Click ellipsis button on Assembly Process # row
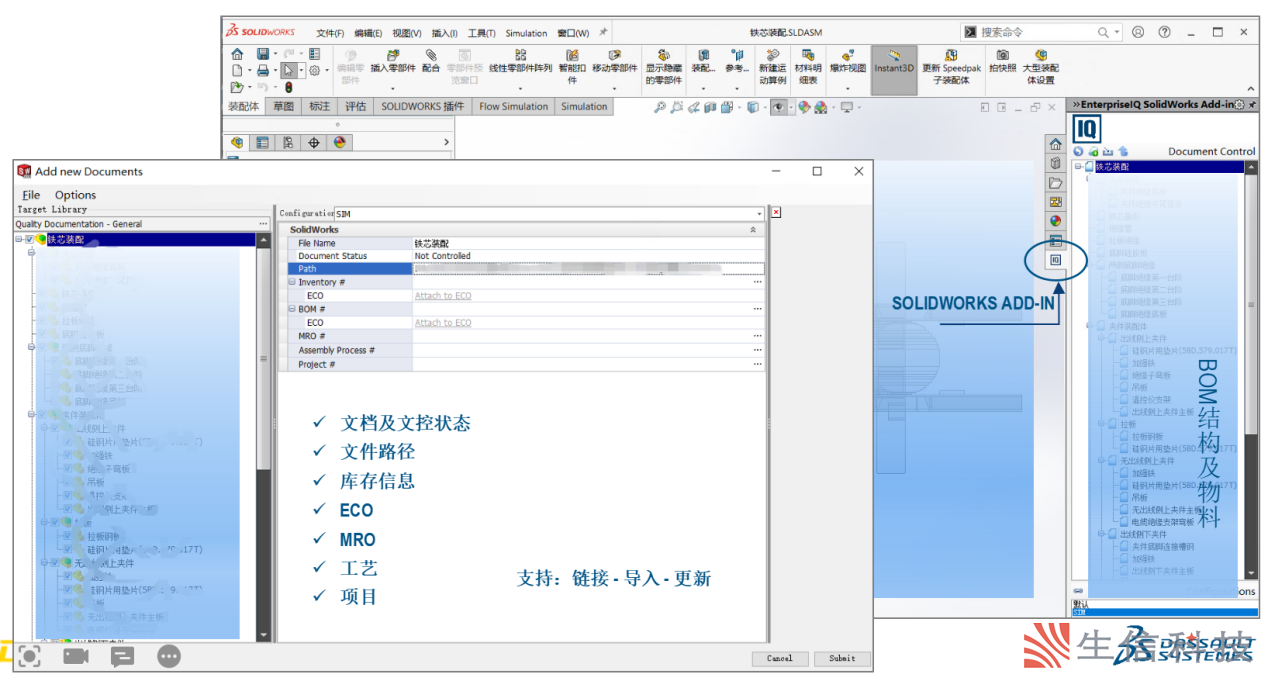 click(758, 351)
